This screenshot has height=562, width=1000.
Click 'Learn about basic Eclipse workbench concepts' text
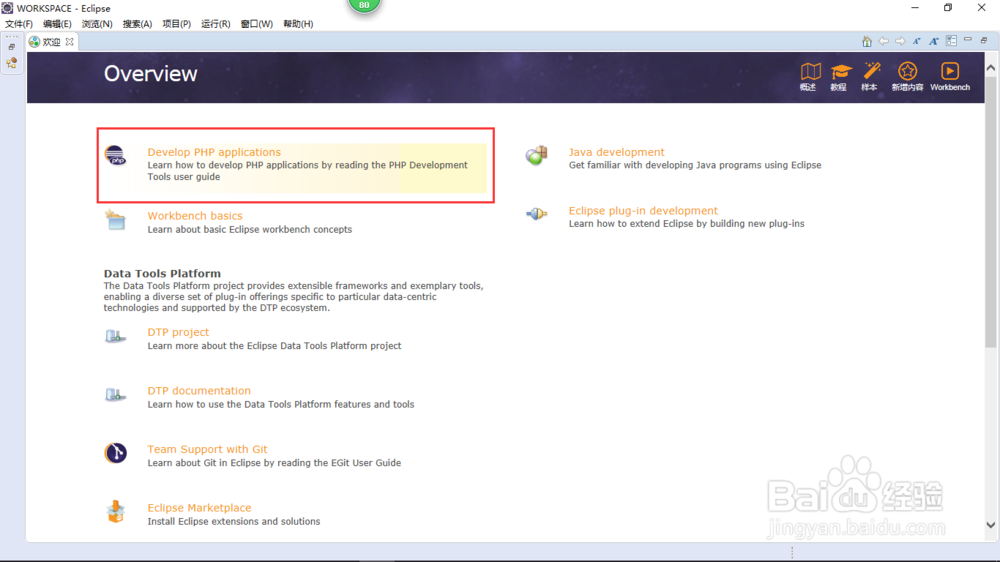249,229
